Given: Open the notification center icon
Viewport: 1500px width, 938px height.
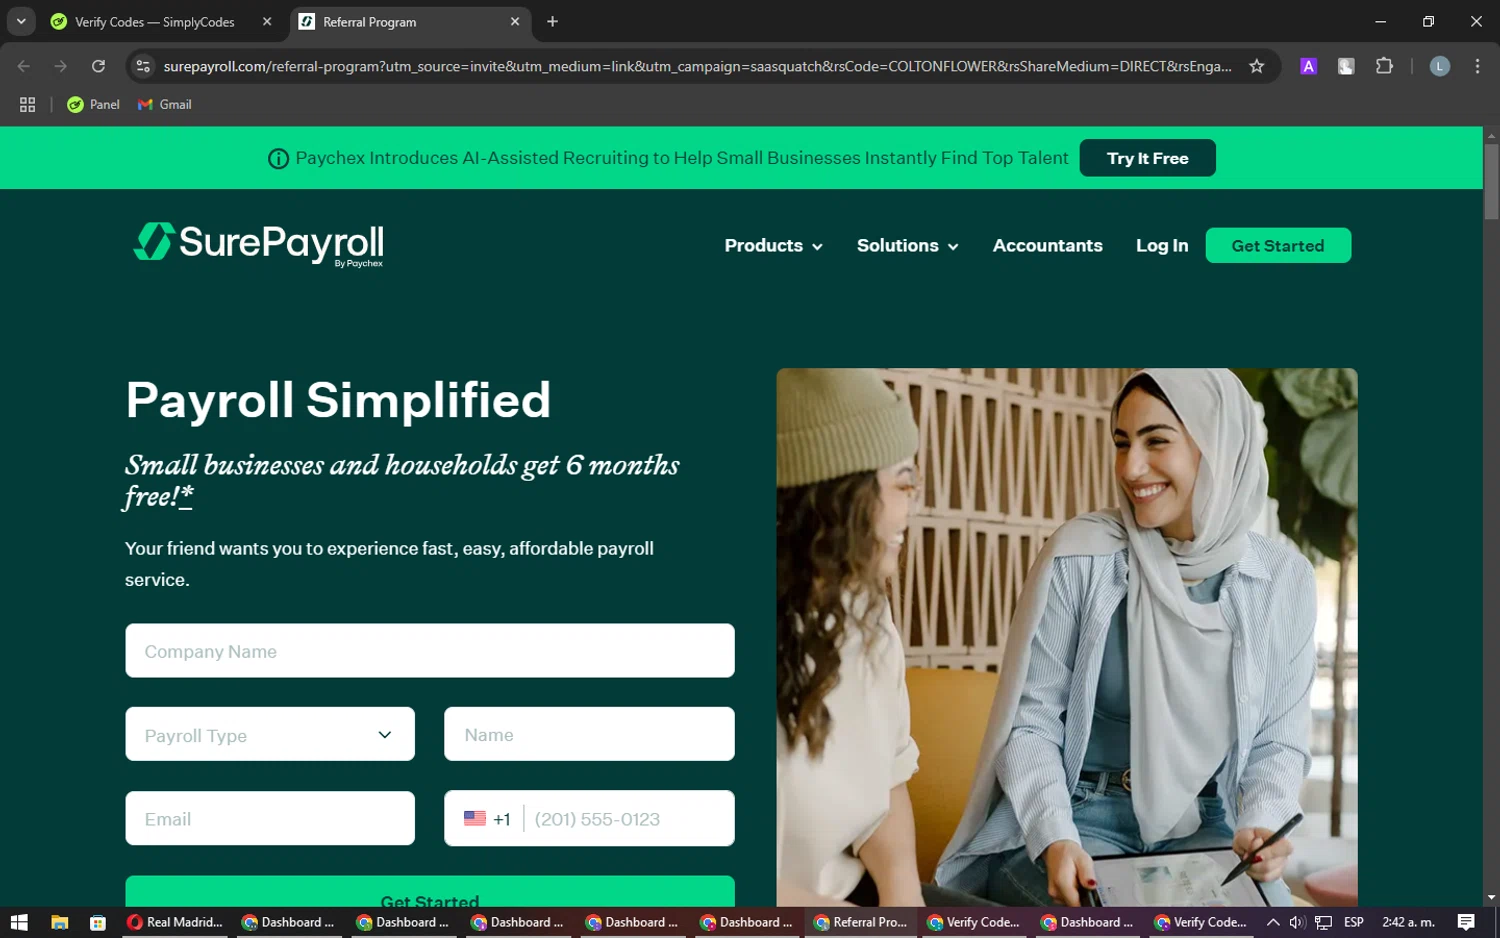Looking at the screenshot, I should click(1466, 922).
